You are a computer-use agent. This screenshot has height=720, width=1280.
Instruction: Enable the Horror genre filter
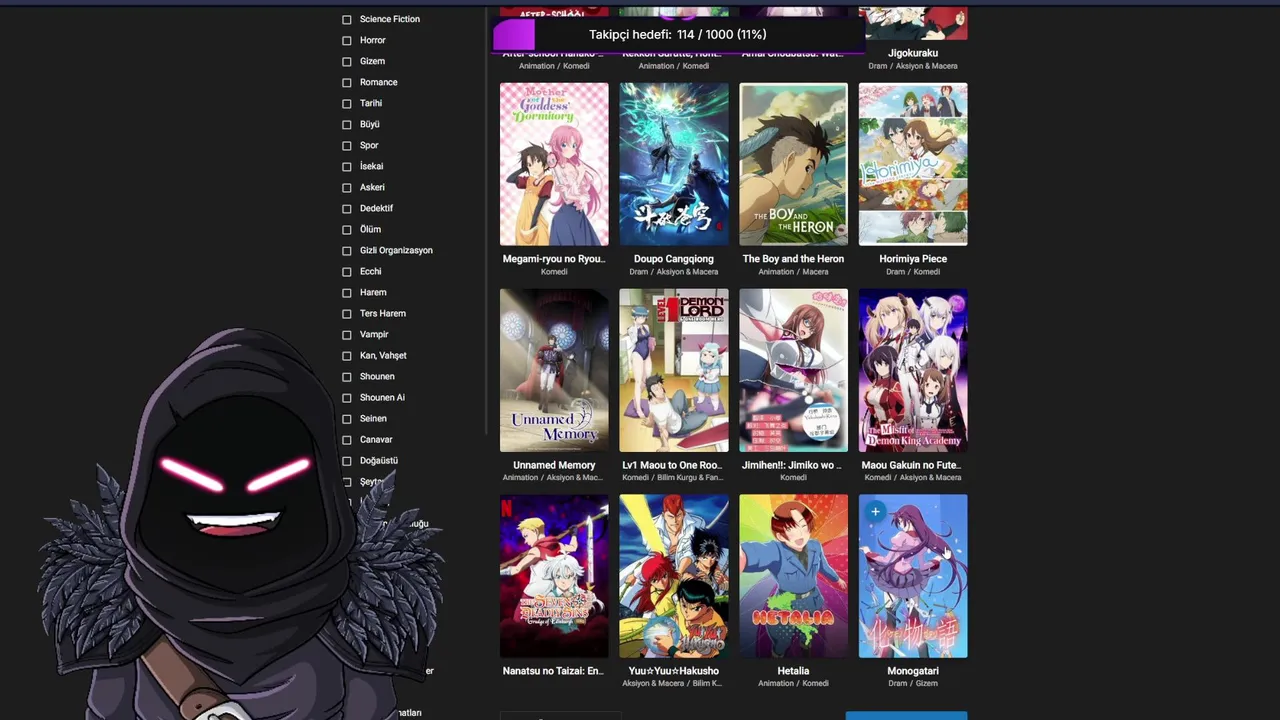(x=347, y=40)
